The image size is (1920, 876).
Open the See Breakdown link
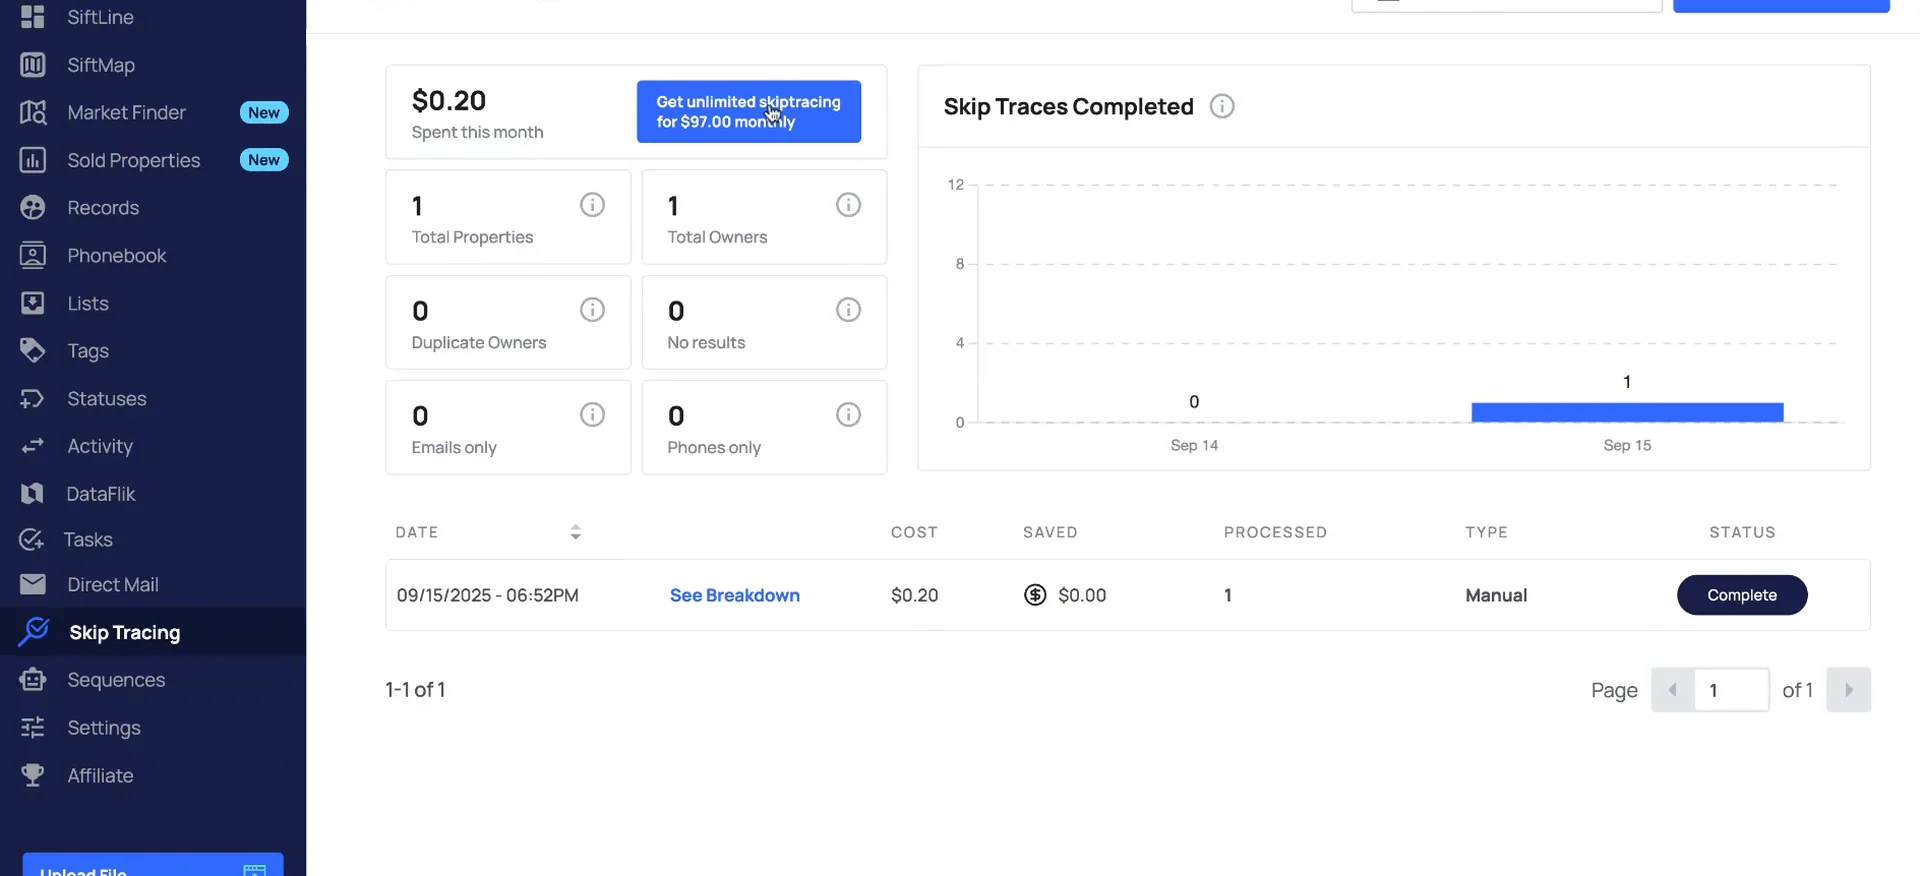pyautogui.click(x=735, y=595)
